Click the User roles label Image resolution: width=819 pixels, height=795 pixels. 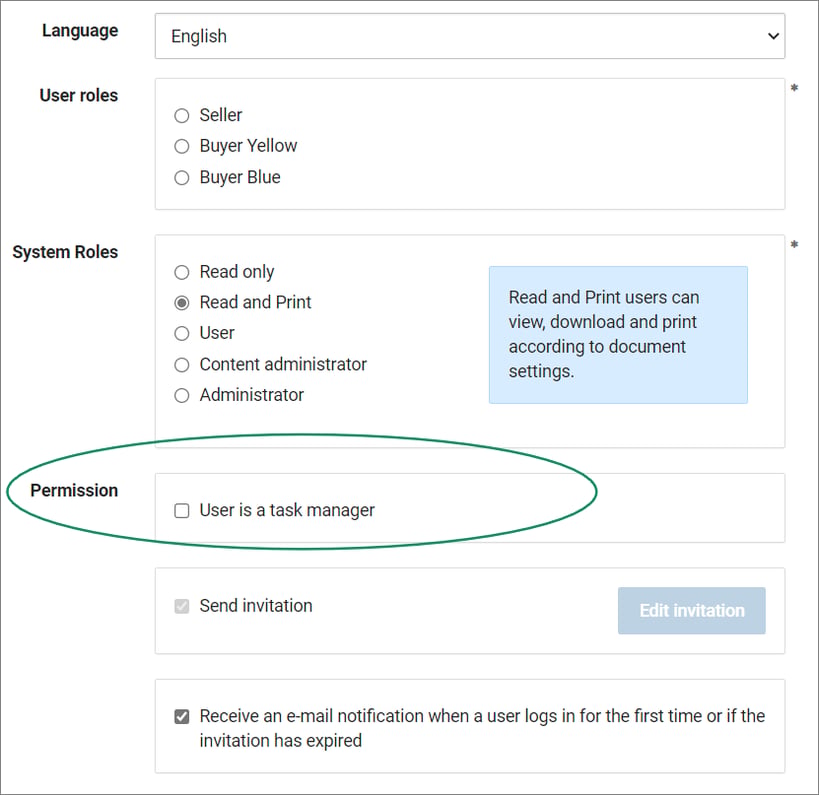click(x=79, y=96)
